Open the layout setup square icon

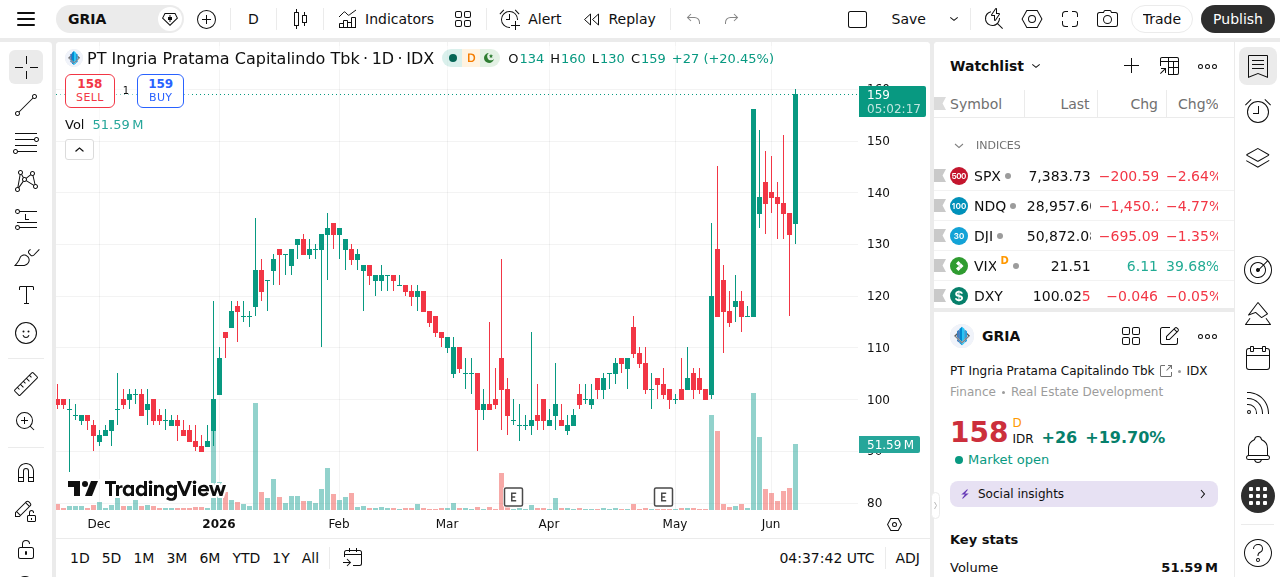pos(857,19)
